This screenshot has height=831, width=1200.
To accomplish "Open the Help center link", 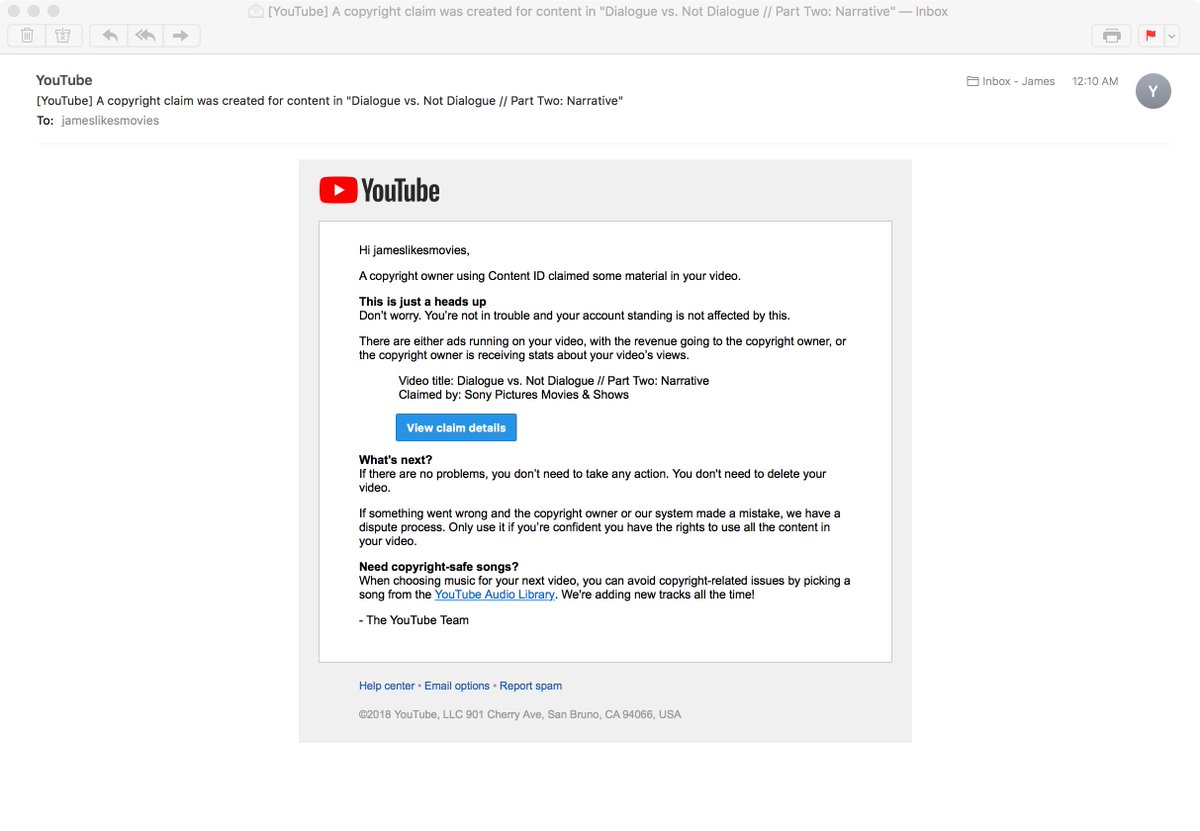I will click(387, 686).
